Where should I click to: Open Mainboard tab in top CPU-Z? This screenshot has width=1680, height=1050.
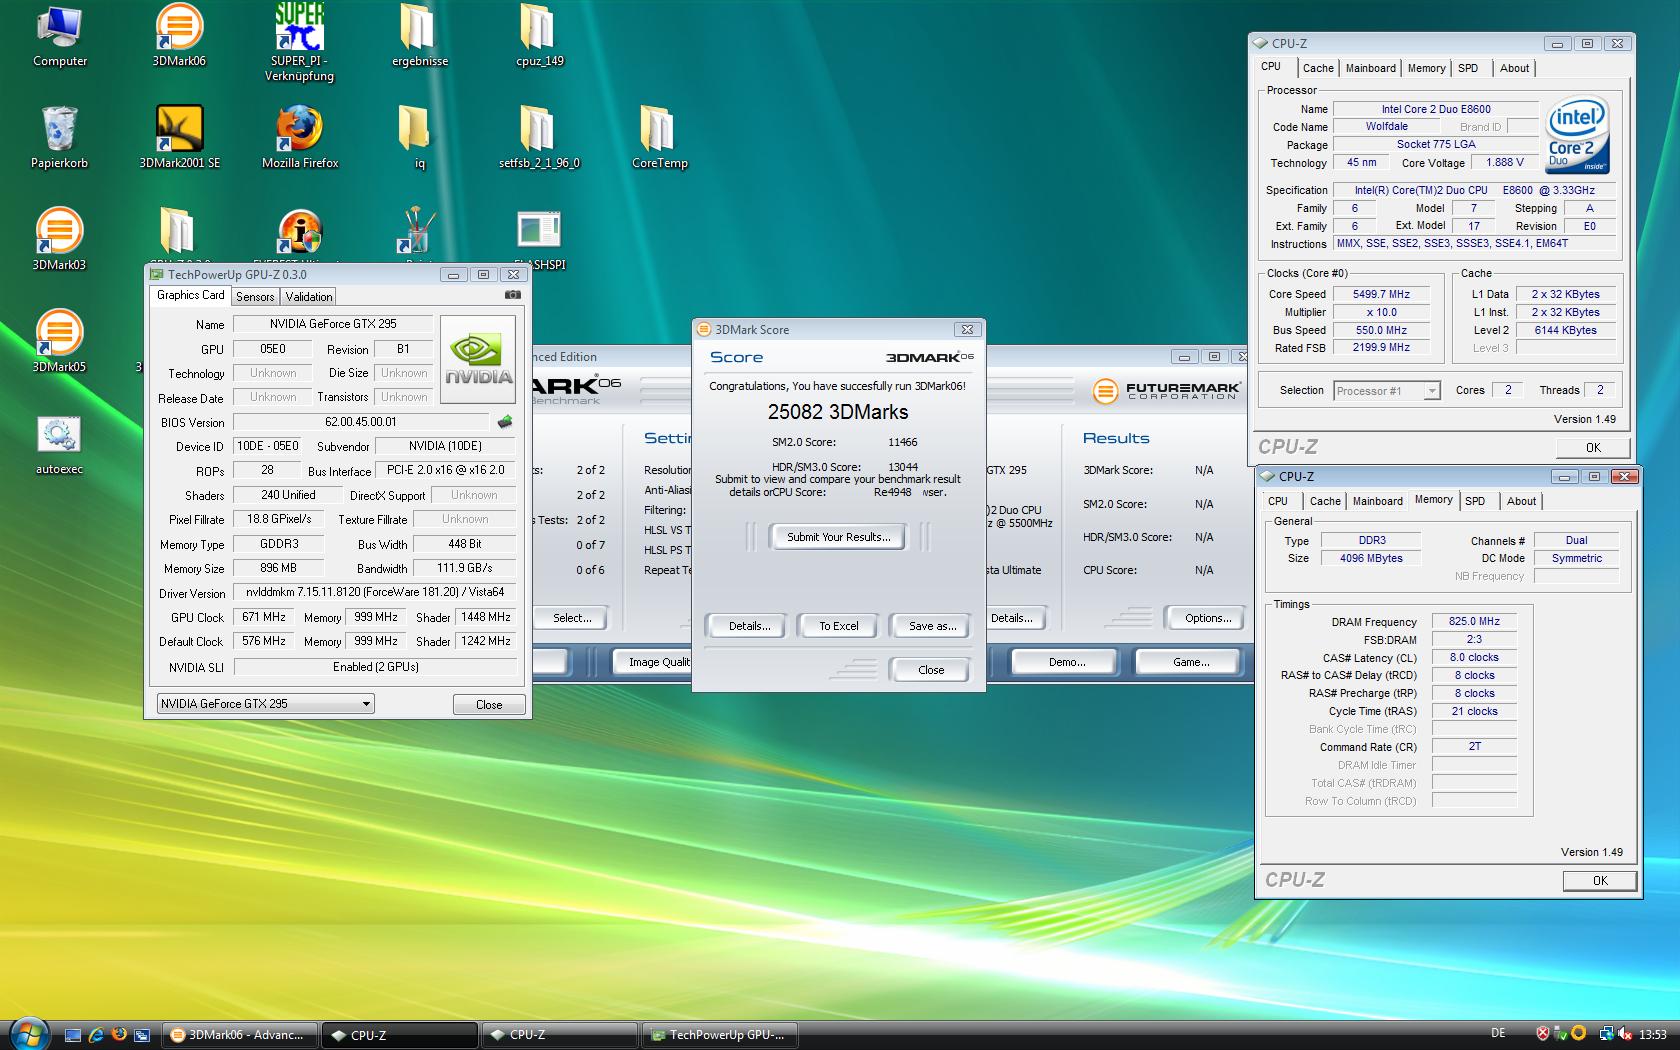(x=1370, y=68)
